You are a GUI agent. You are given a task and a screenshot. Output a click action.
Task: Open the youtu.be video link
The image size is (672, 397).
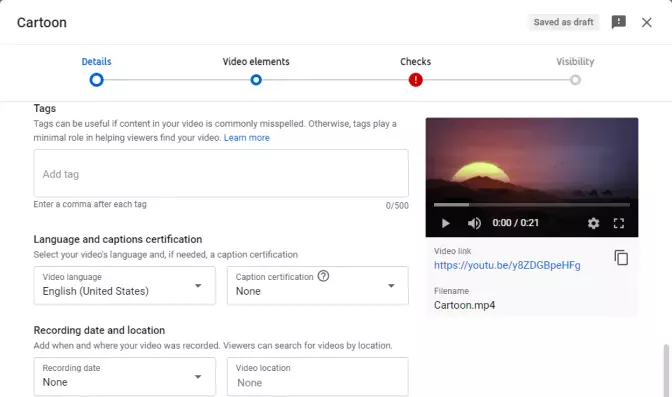point(507,265)
